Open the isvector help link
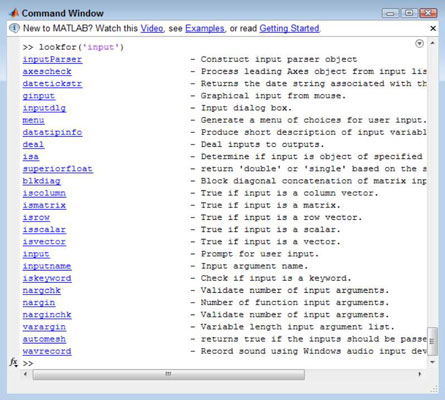Viewport: 445px width, 400px height. pyautogui.click(x=44, y=242)
